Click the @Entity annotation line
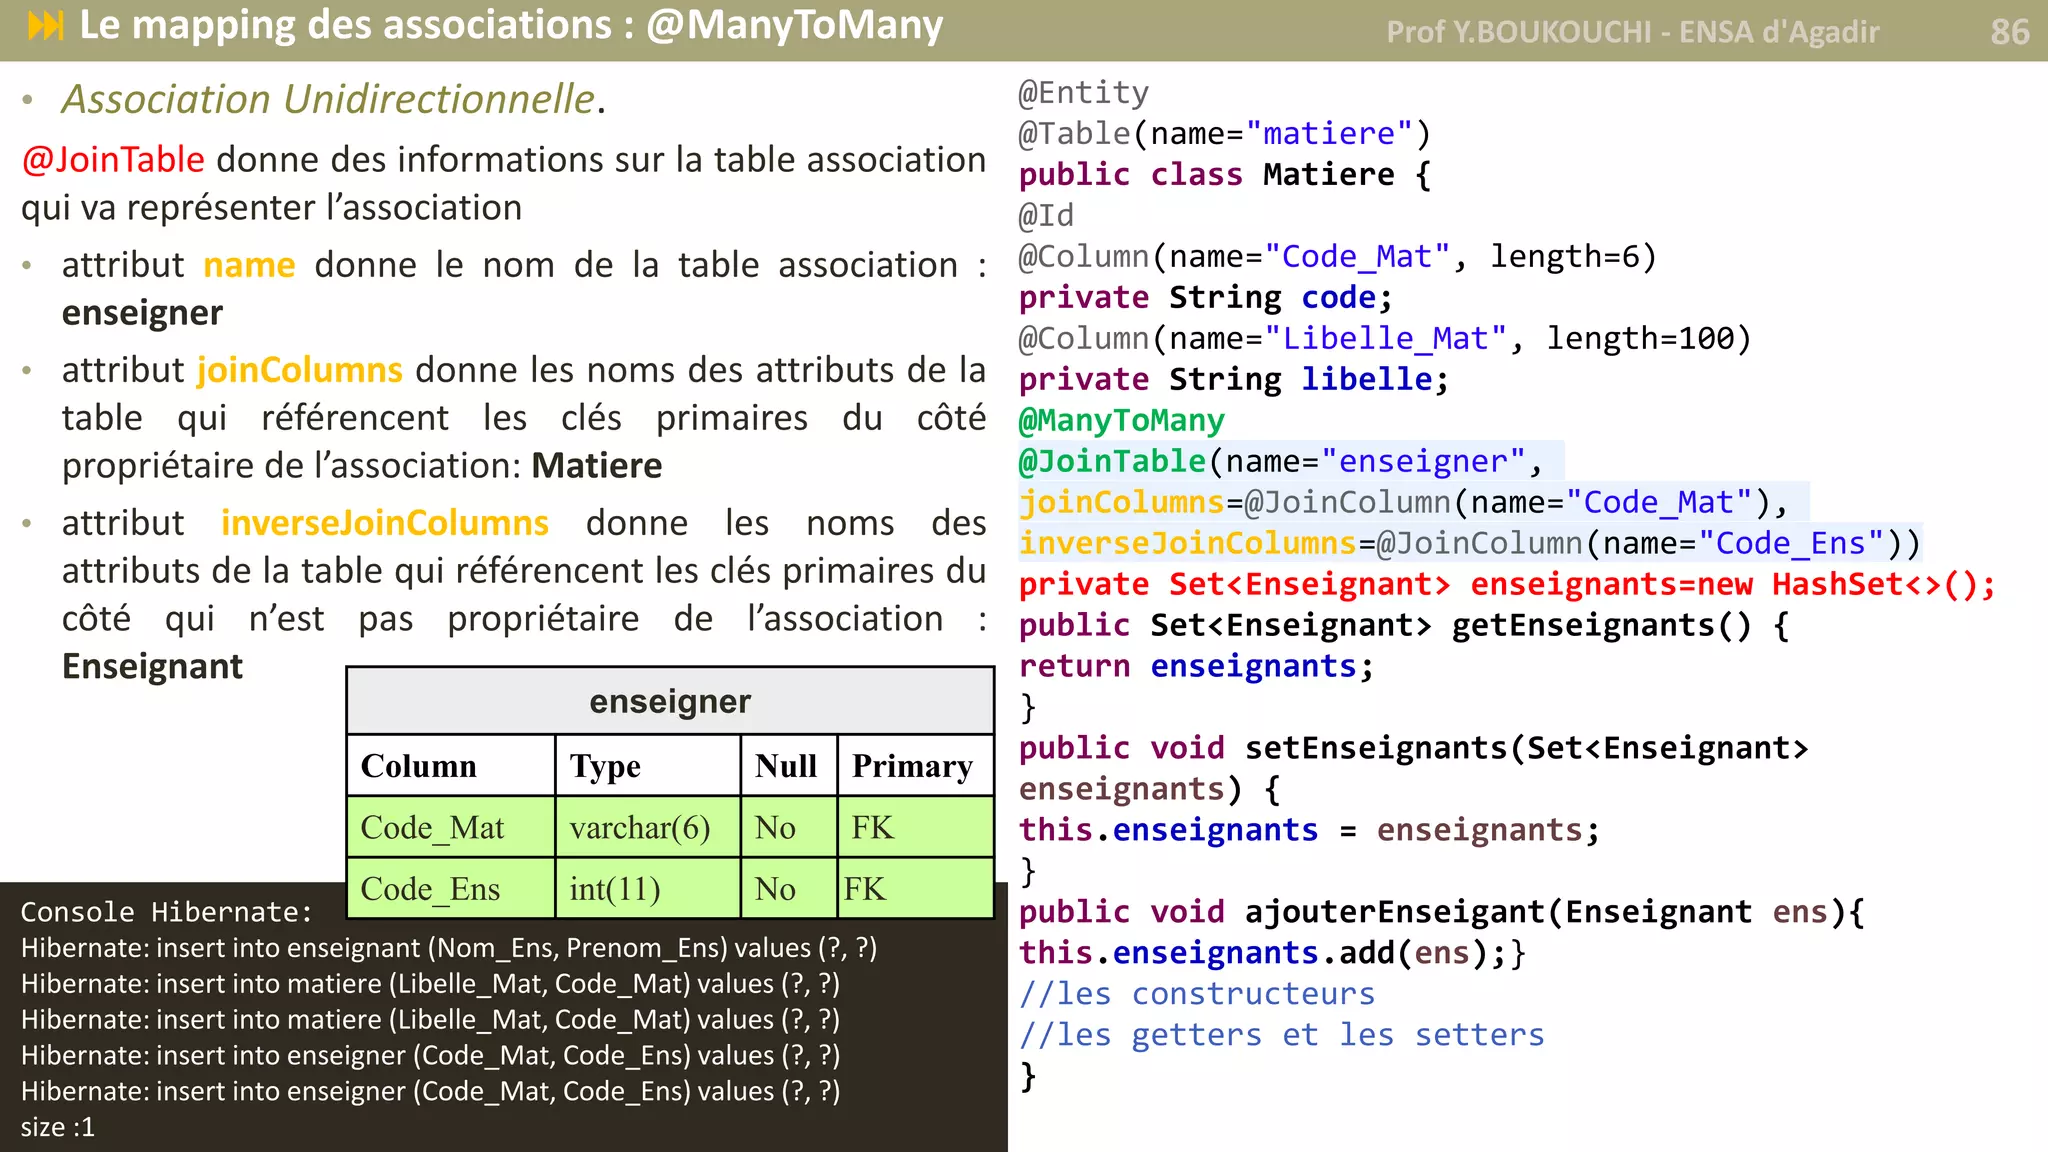The image size is (2048, 1152). (x=1083, y=93)
